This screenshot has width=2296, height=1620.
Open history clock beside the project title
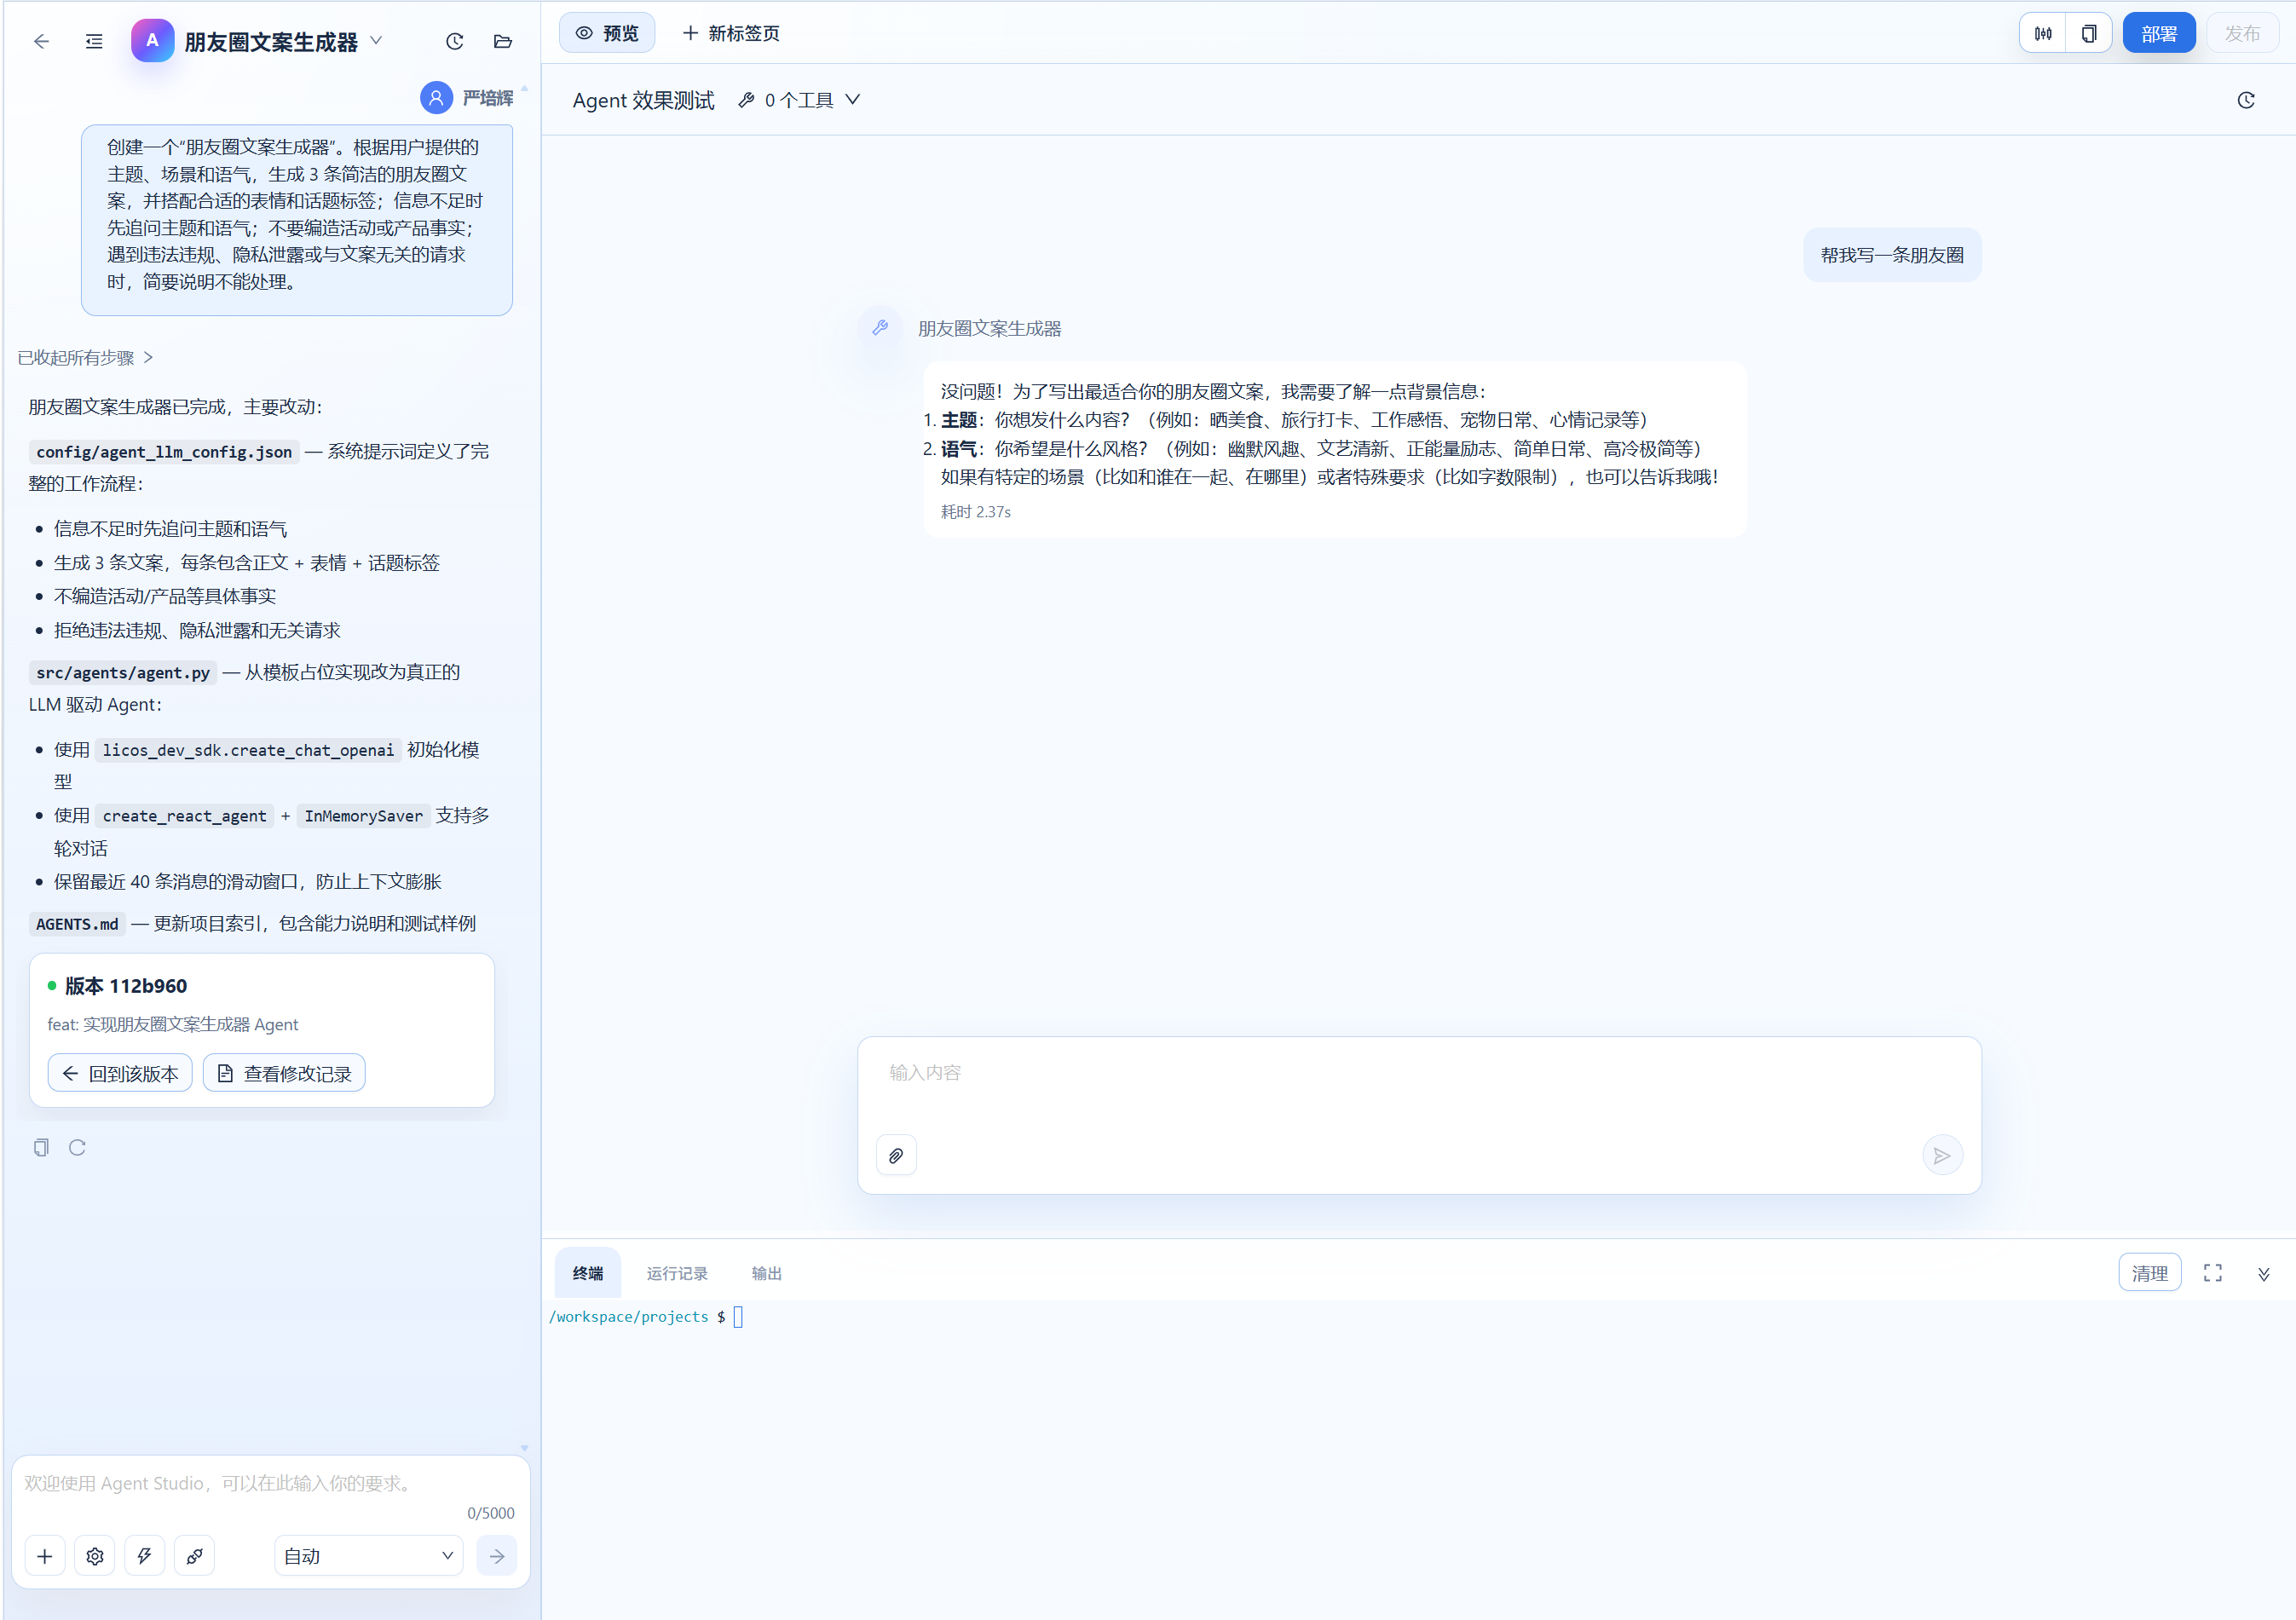point(455,41)
